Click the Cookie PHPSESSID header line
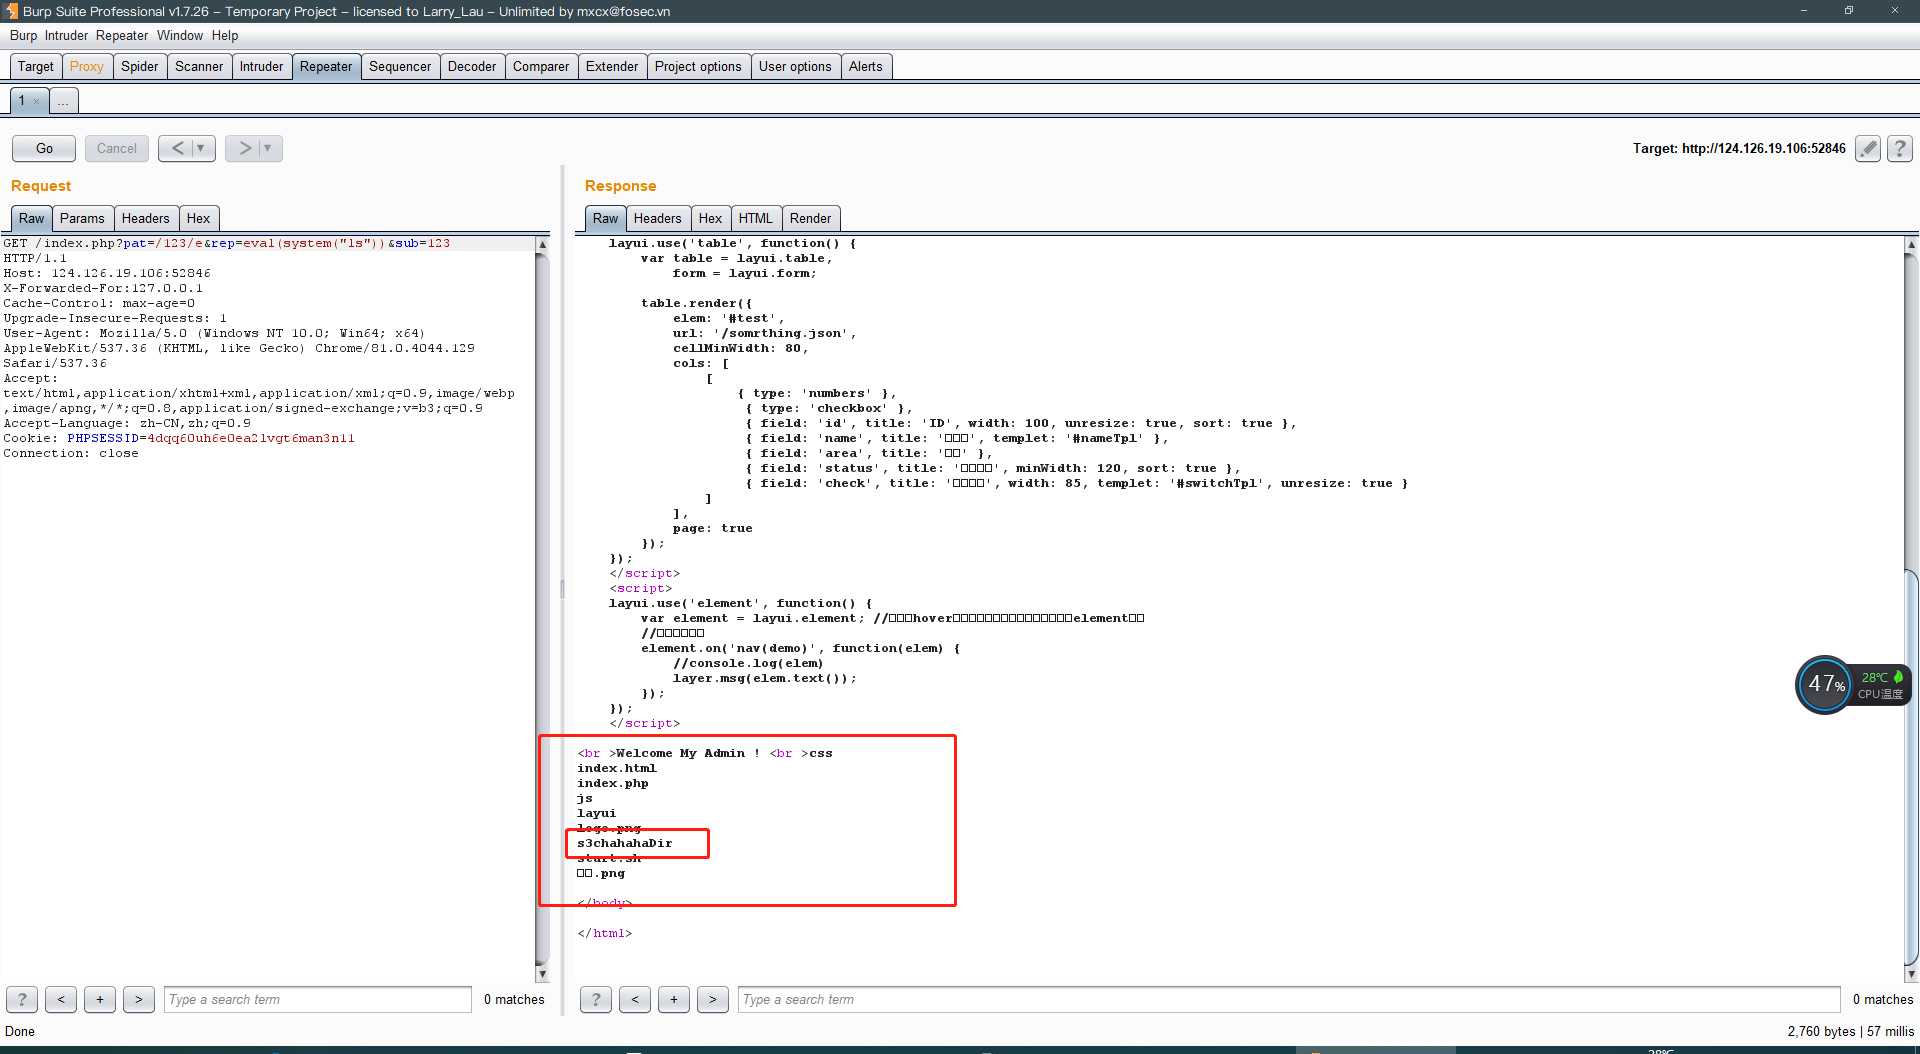Screen dimensions: 1920x1054 179,438
